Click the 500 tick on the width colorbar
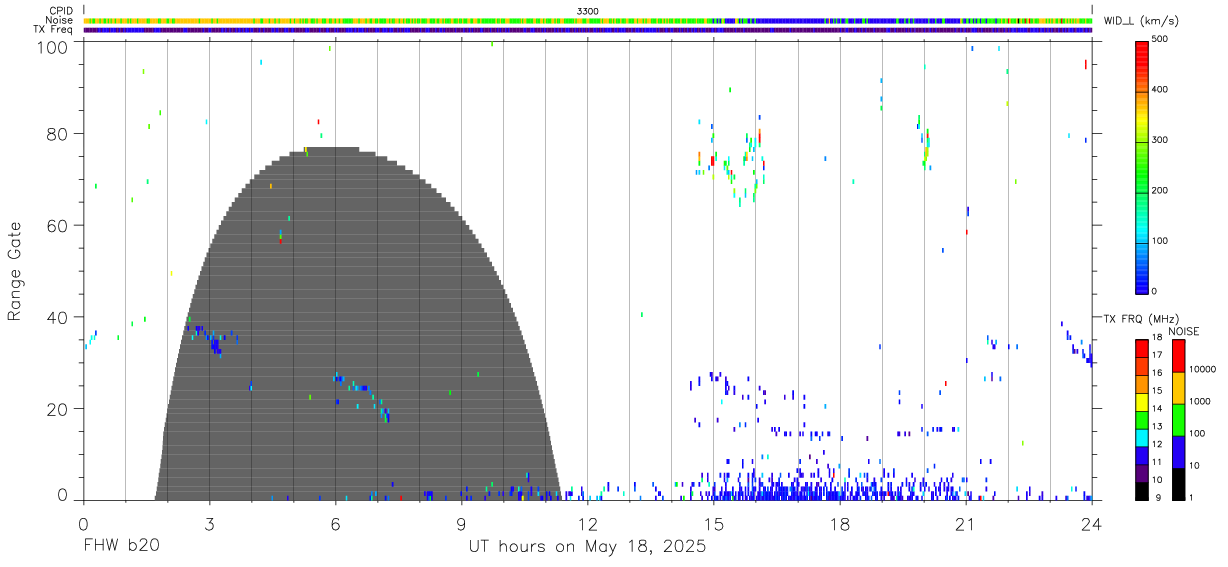The width and height of the screenshot is (1228, 567). click(1160, 39)
